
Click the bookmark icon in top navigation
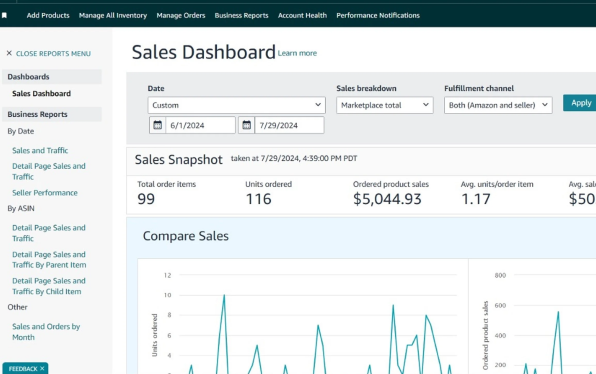(5, 16)
